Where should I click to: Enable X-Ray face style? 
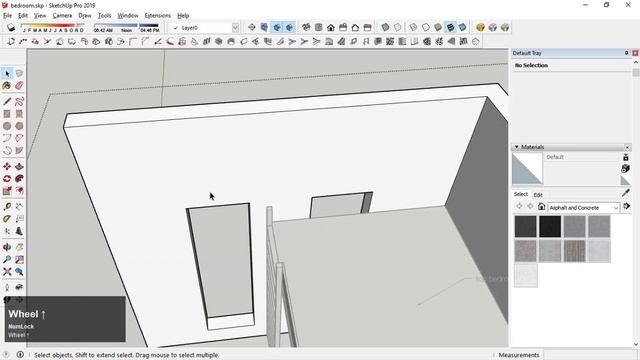tap(385, 27)
